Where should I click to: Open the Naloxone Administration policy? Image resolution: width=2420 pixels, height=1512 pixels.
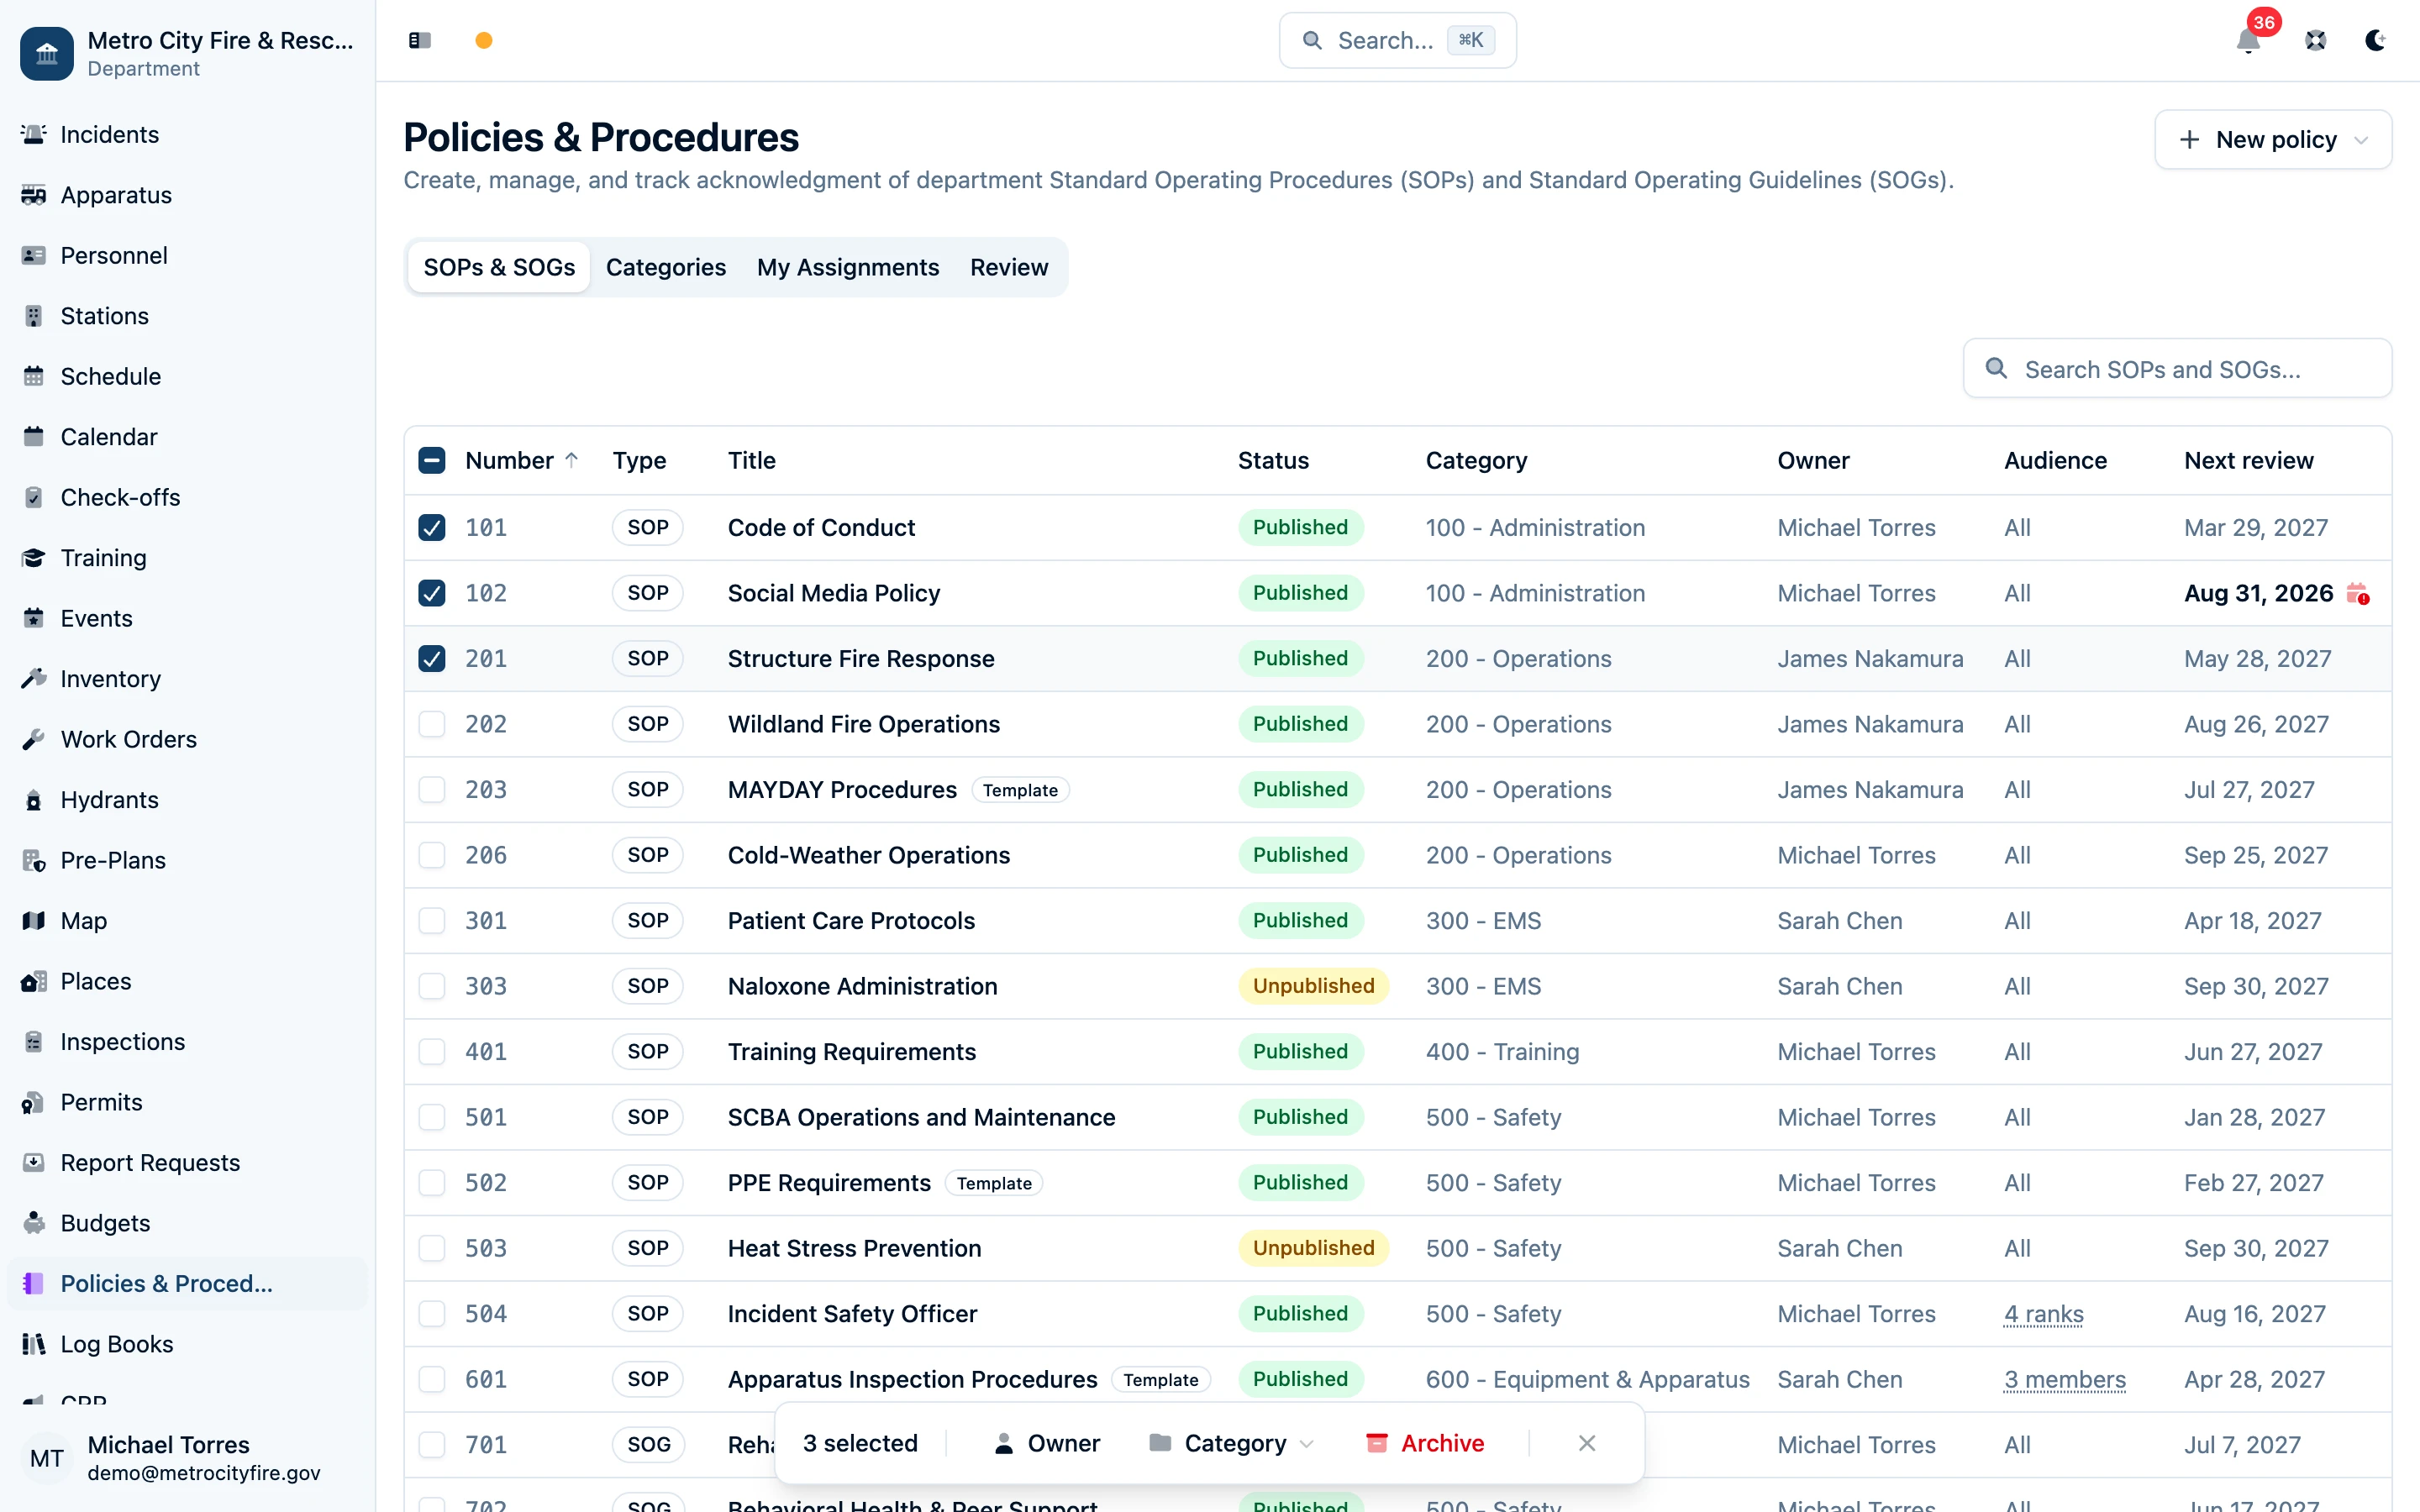click(862, 986)
